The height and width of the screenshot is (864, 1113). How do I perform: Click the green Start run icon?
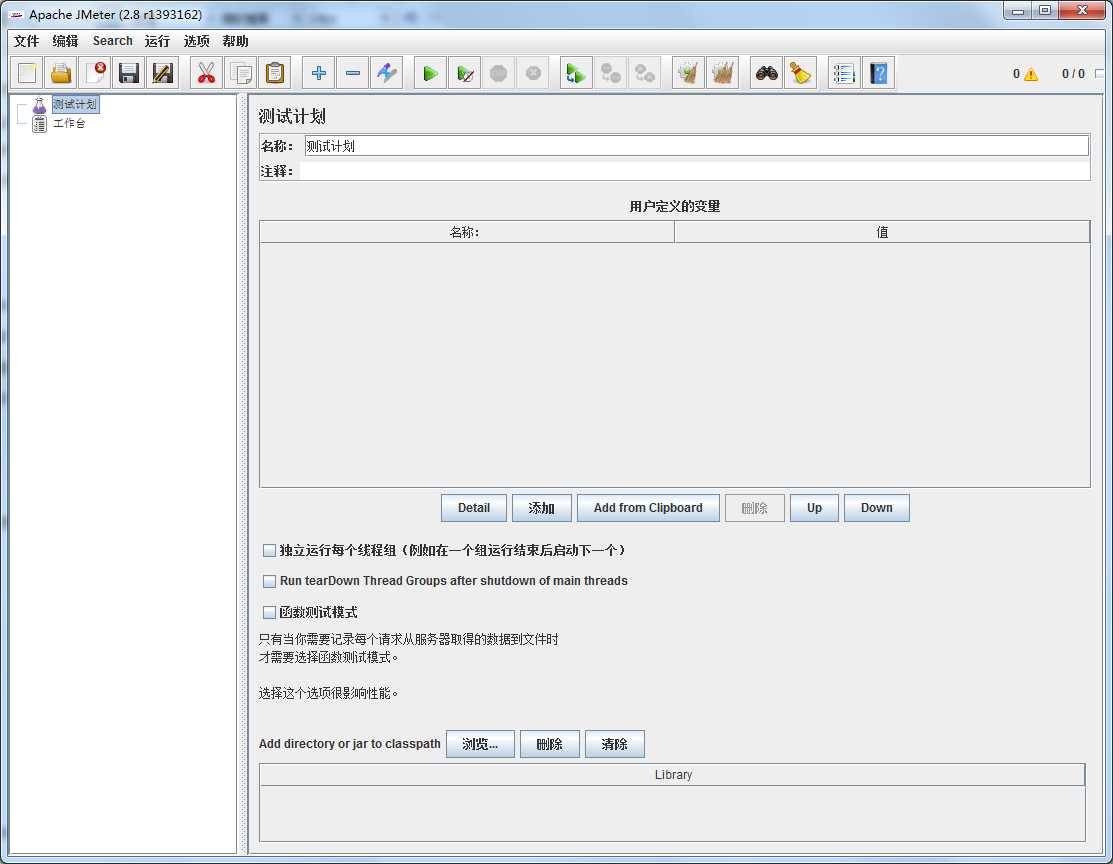(429, 73)
